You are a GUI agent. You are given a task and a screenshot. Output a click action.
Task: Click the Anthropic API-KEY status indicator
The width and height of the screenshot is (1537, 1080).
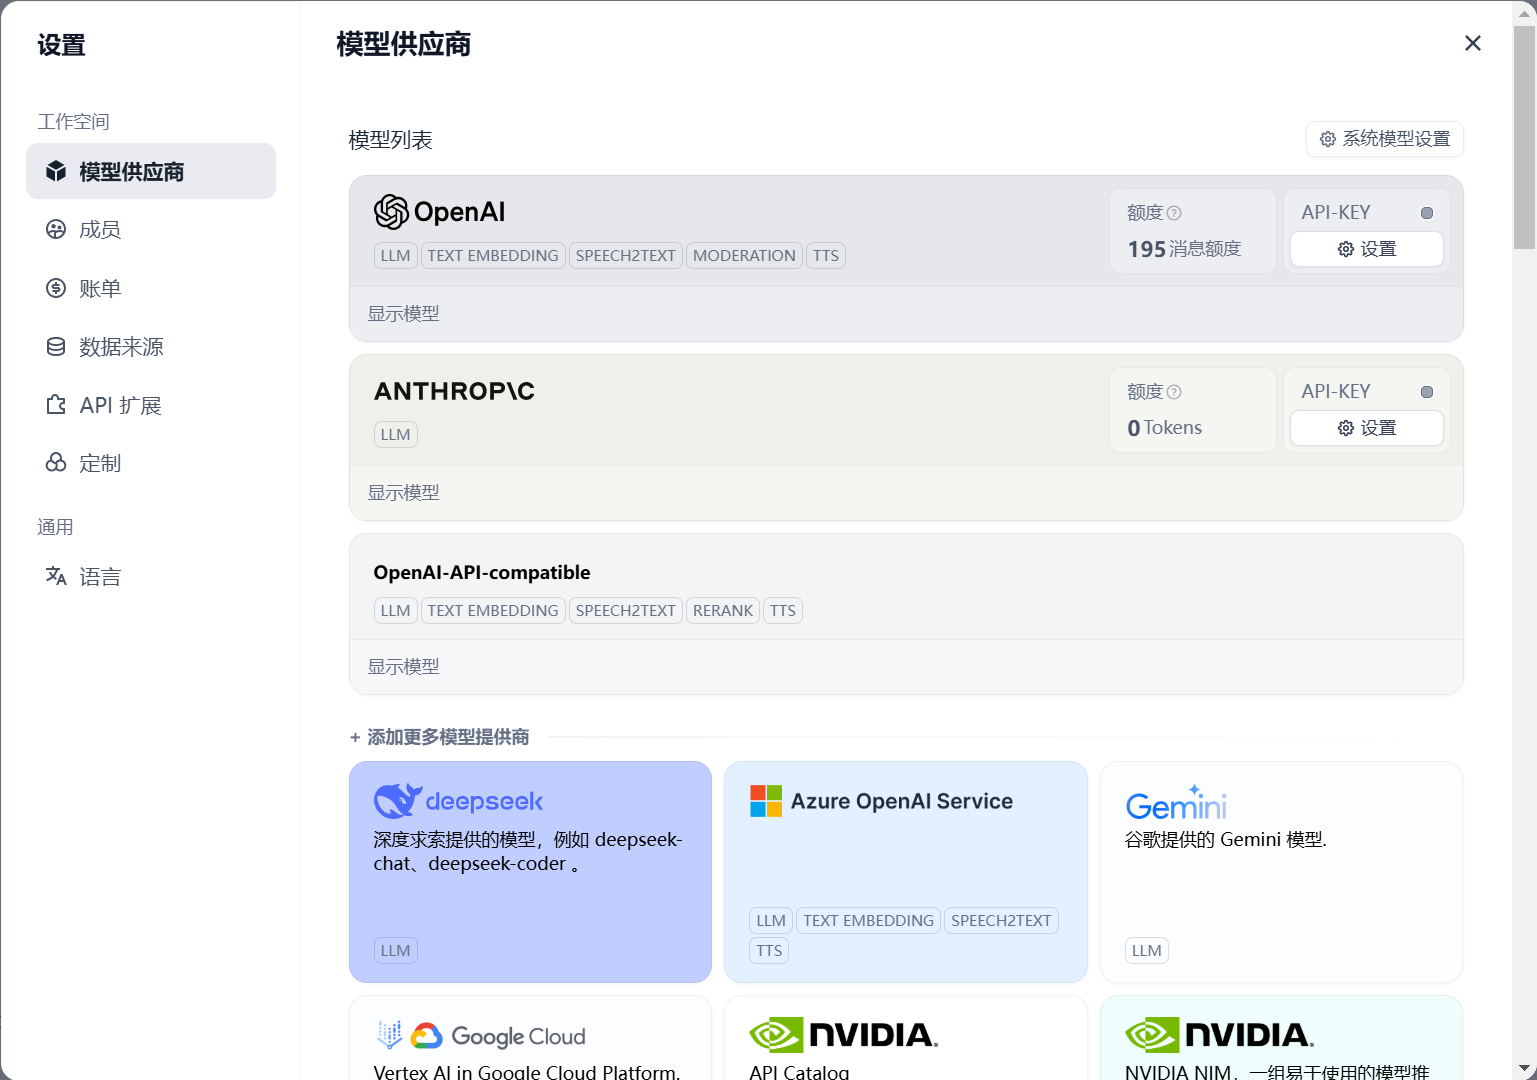1427,392
